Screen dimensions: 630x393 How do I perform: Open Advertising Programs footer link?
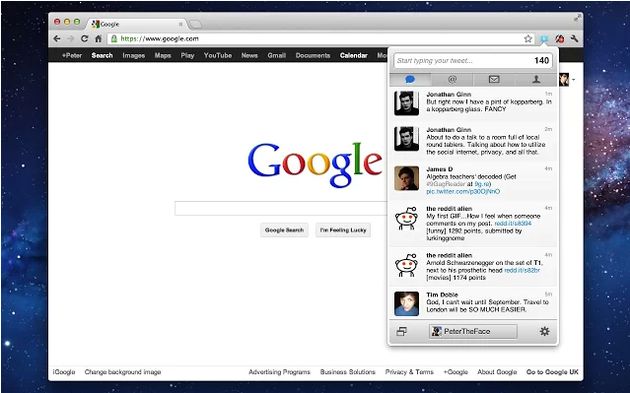tap(279, 372)
